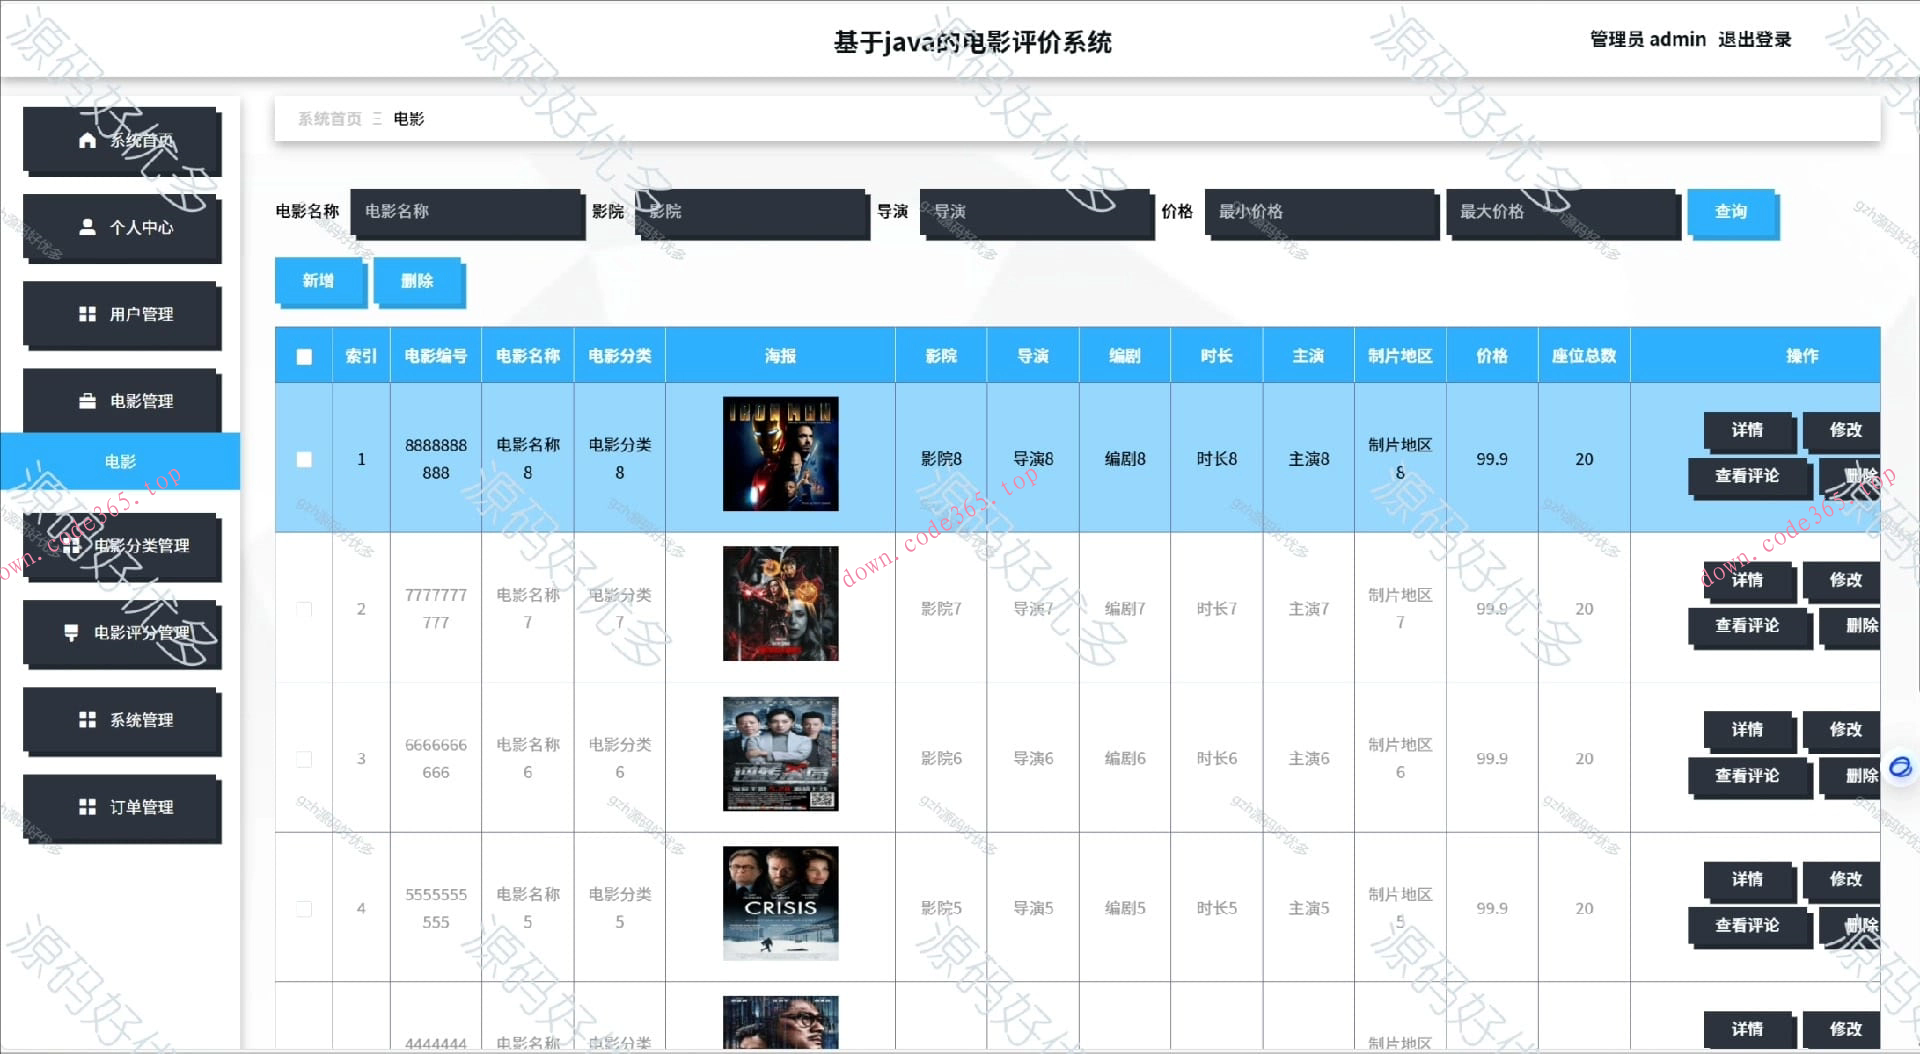
Task: Click the blue floating browser icon at right edge
Action: pyautogui.click(x=1900, y=767)
